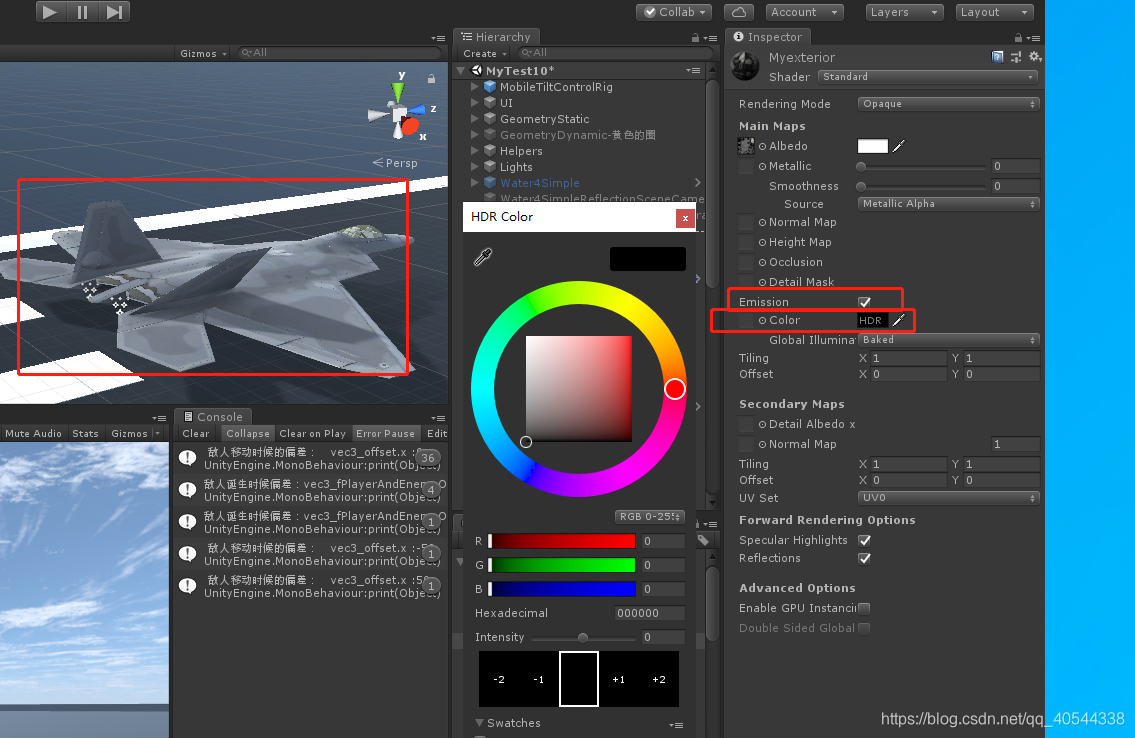Viewport: 1135px width, 738px height.
Task: Open the Inspector panel options menu
Action: point(1033,38)
